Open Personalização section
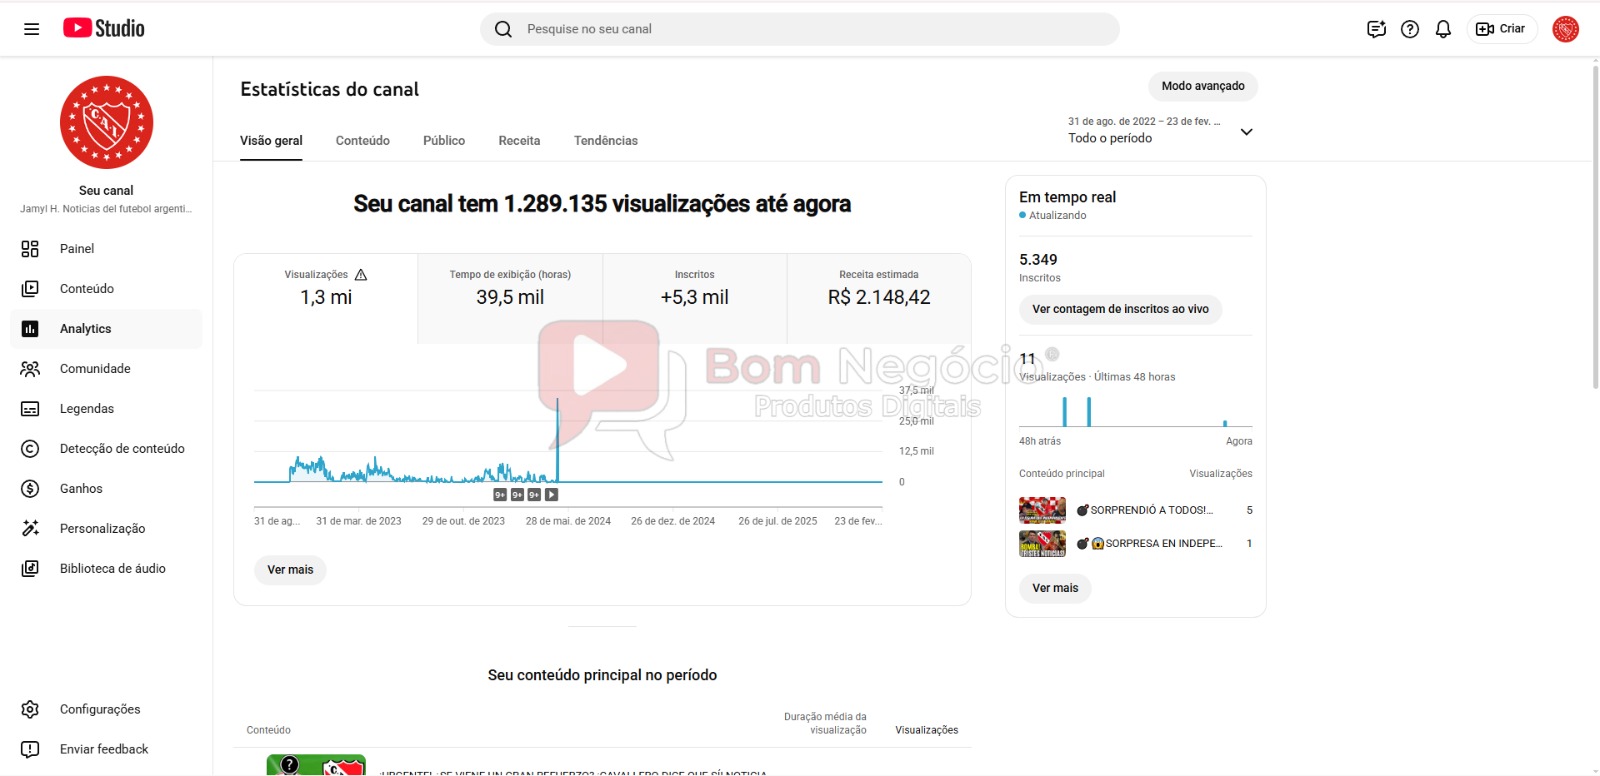 click(x=106, y=529)
